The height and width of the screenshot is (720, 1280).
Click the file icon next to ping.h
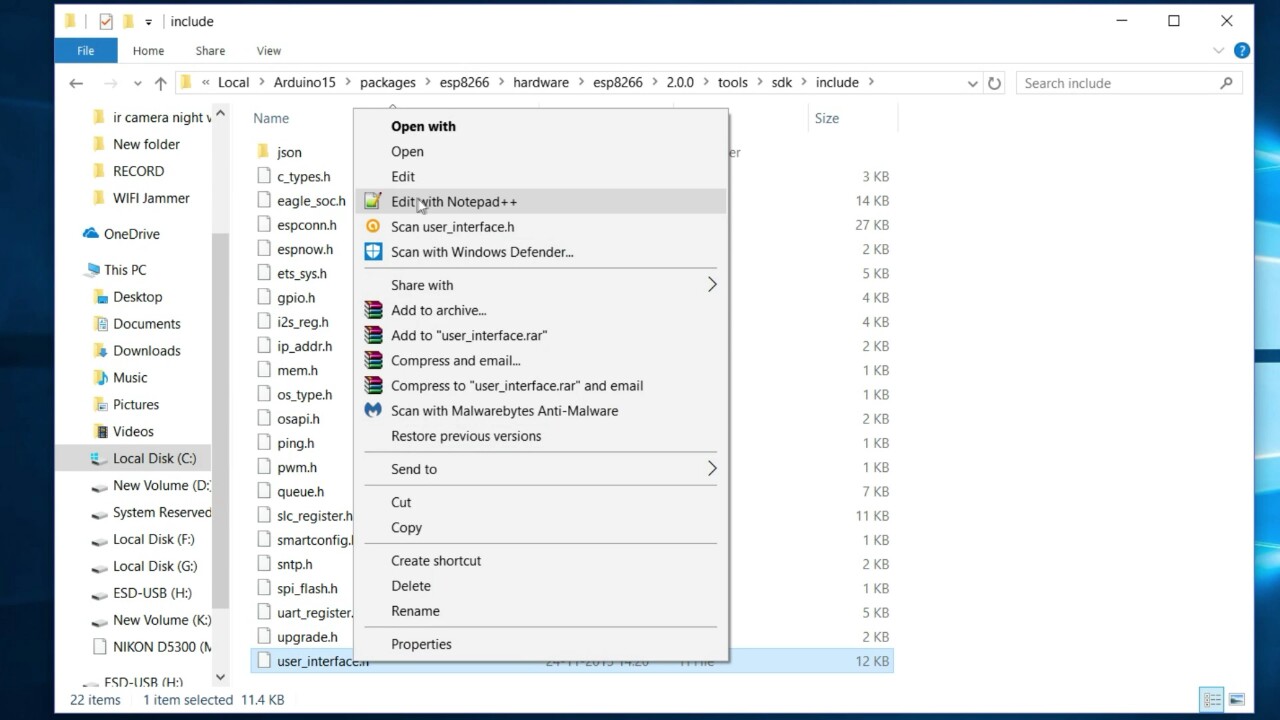[264, 443]
